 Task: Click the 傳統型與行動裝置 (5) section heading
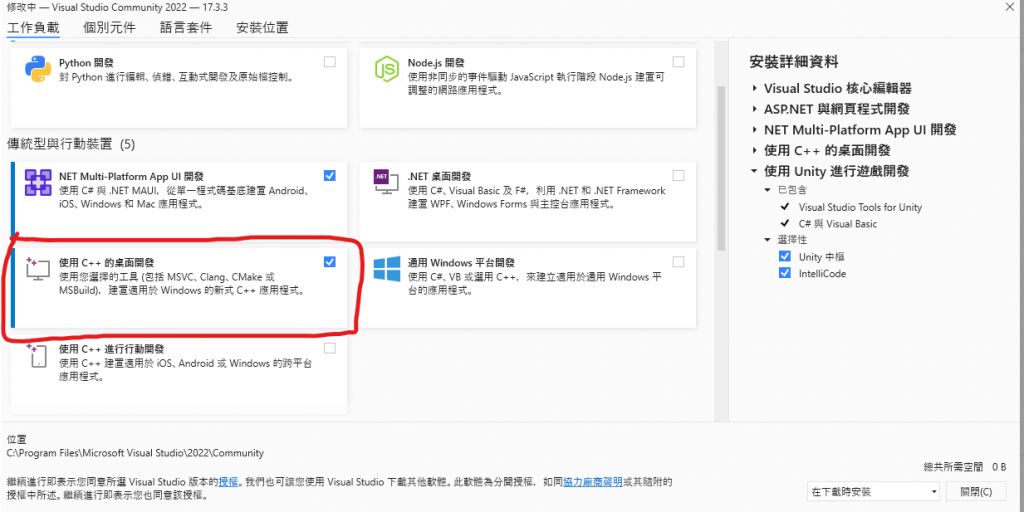click(x=71, y=144)
